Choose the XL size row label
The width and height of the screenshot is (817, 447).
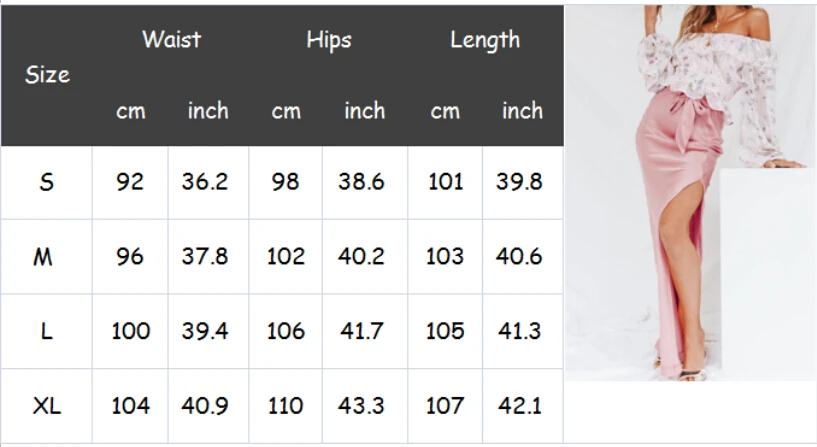click(46, 406)
